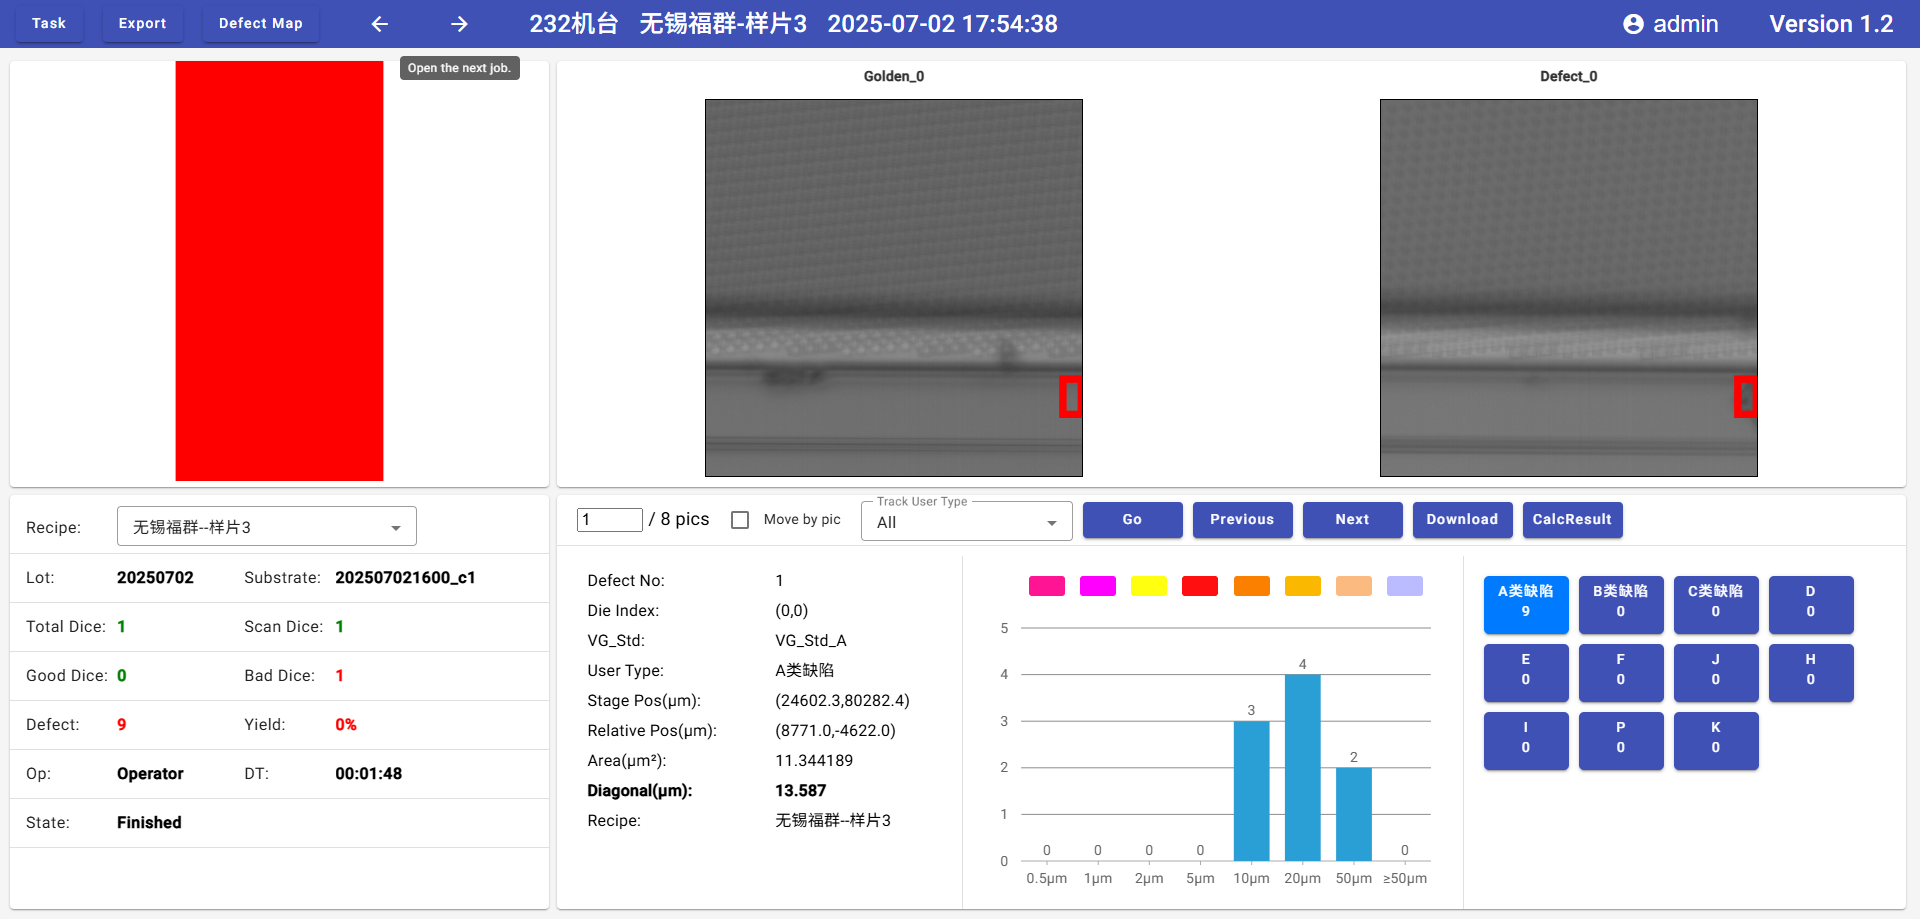
Task: Click the DT value 00:01:48
Action: [369, 774]
